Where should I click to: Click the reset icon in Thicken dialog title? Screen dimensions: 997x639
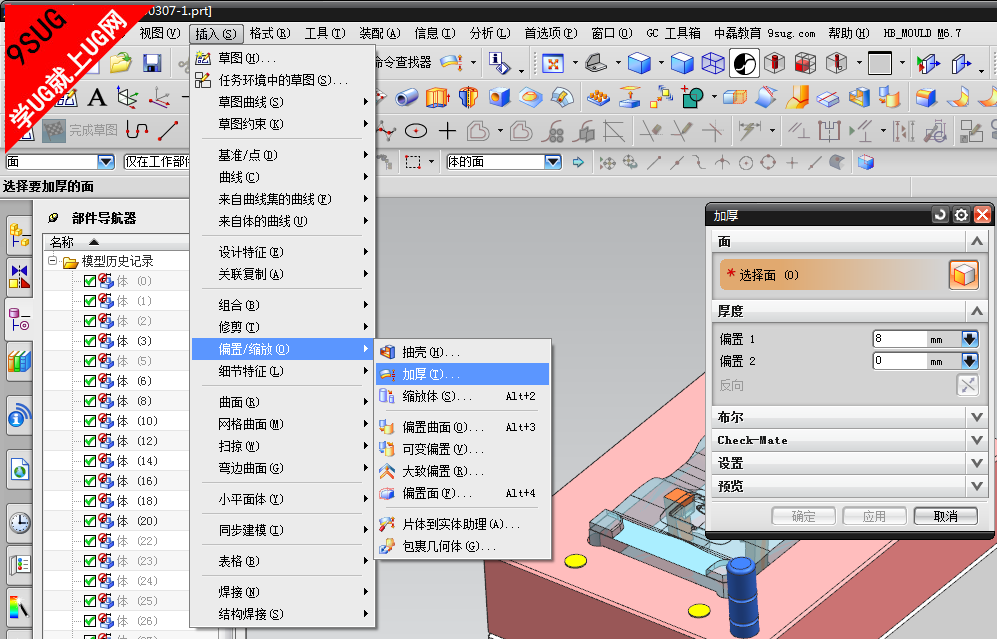click(940, 215)
